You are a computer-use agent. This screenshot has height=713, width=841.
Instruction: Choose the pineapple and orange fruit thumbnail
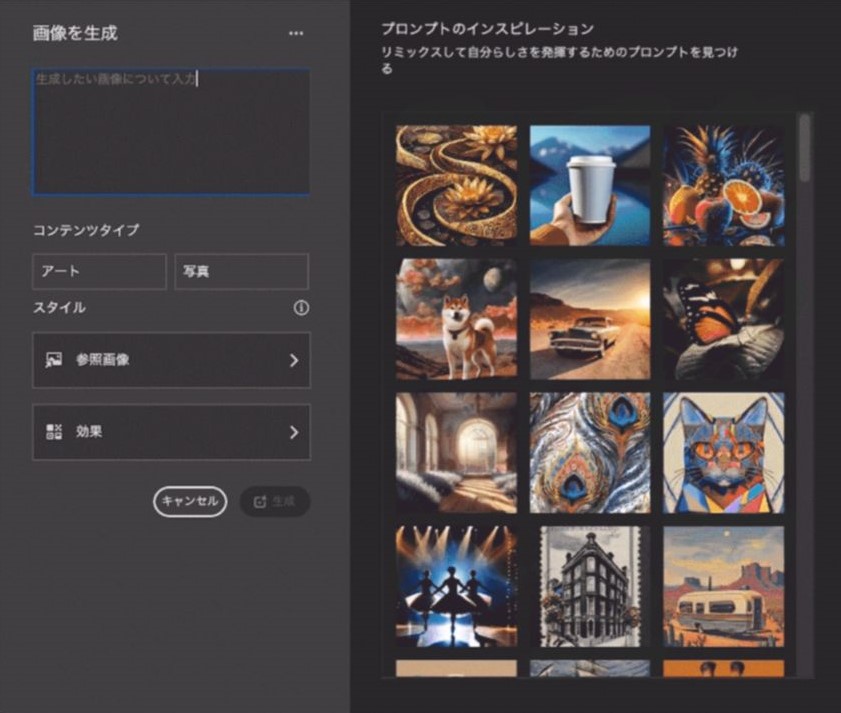tap(724, 186)
